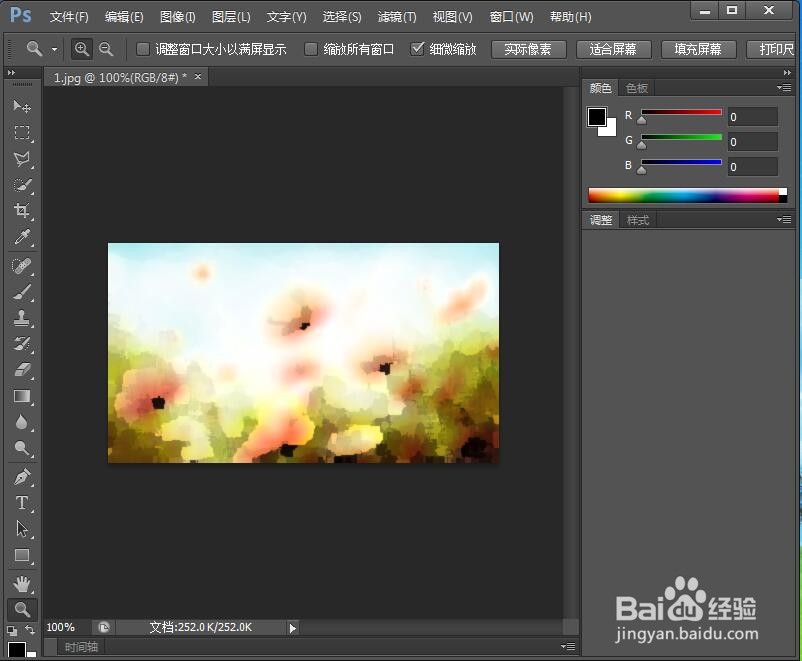Open the Adjustments panel options menu

784,220
